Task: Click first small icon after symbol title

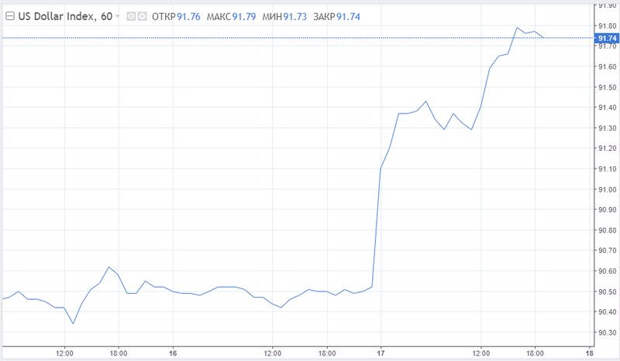Action: tap(131, 17)
